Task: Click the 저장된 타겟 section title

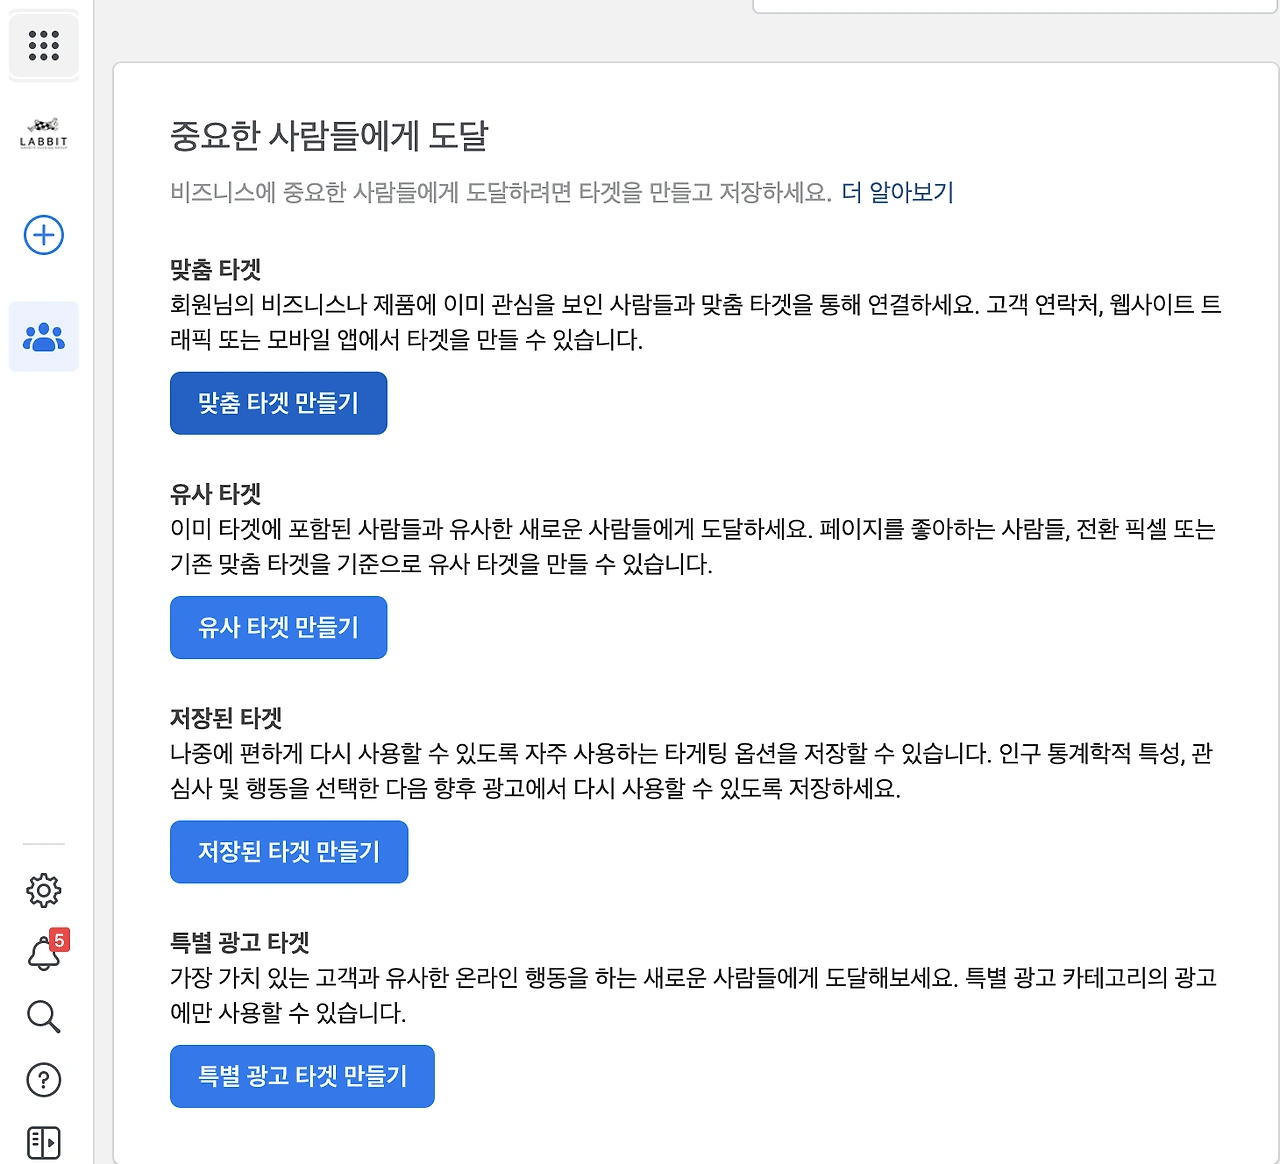Action: tap(226, 718)
